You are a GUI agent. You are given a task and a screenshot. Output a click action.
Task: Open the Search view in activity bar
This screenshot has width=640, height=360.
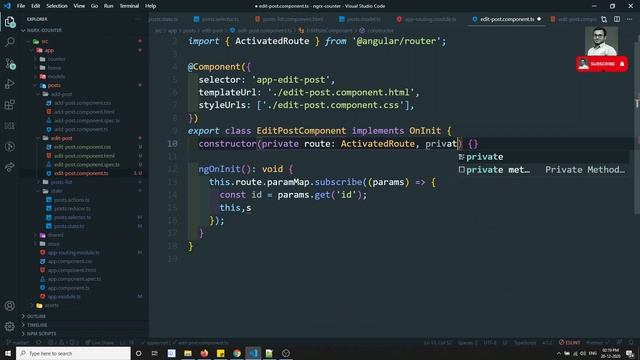10,42
